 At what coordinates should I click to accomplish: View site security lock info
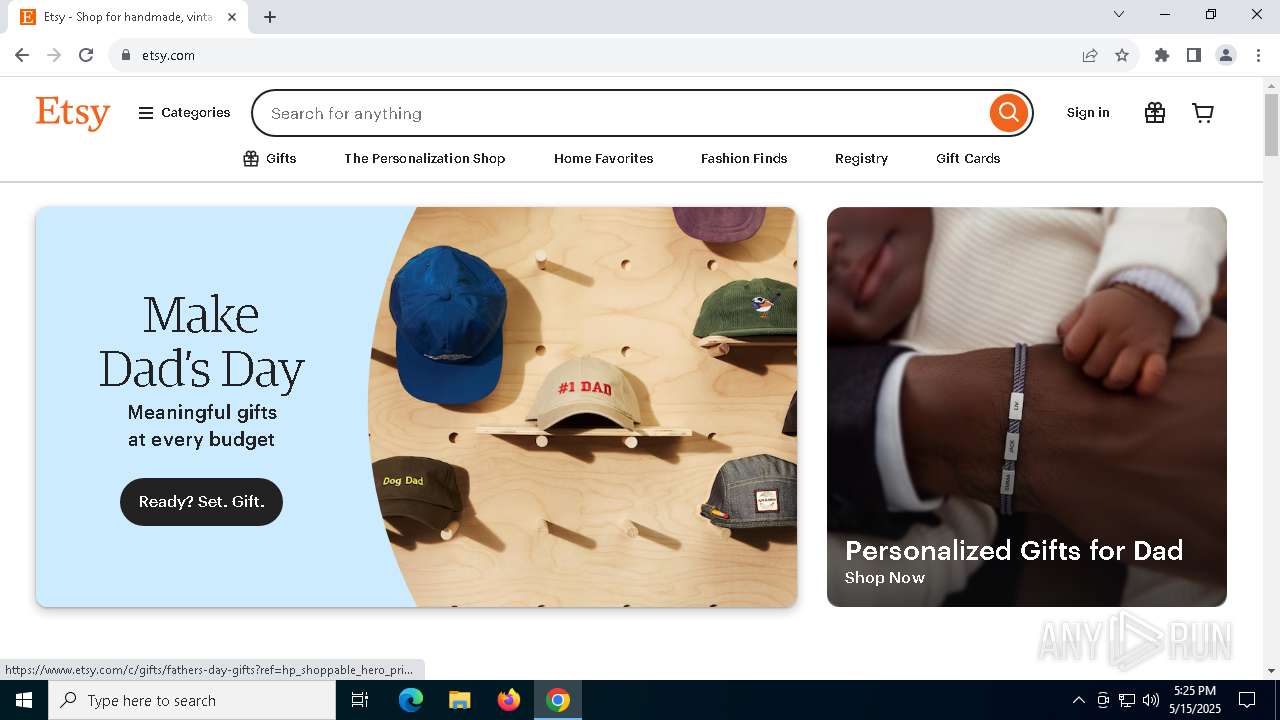[x=126, y=55]
